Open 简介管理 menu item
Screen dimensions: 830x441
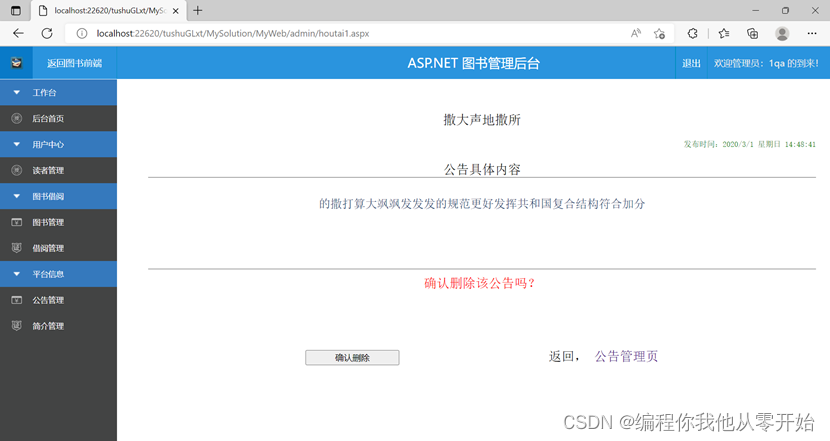pos(58,326)
